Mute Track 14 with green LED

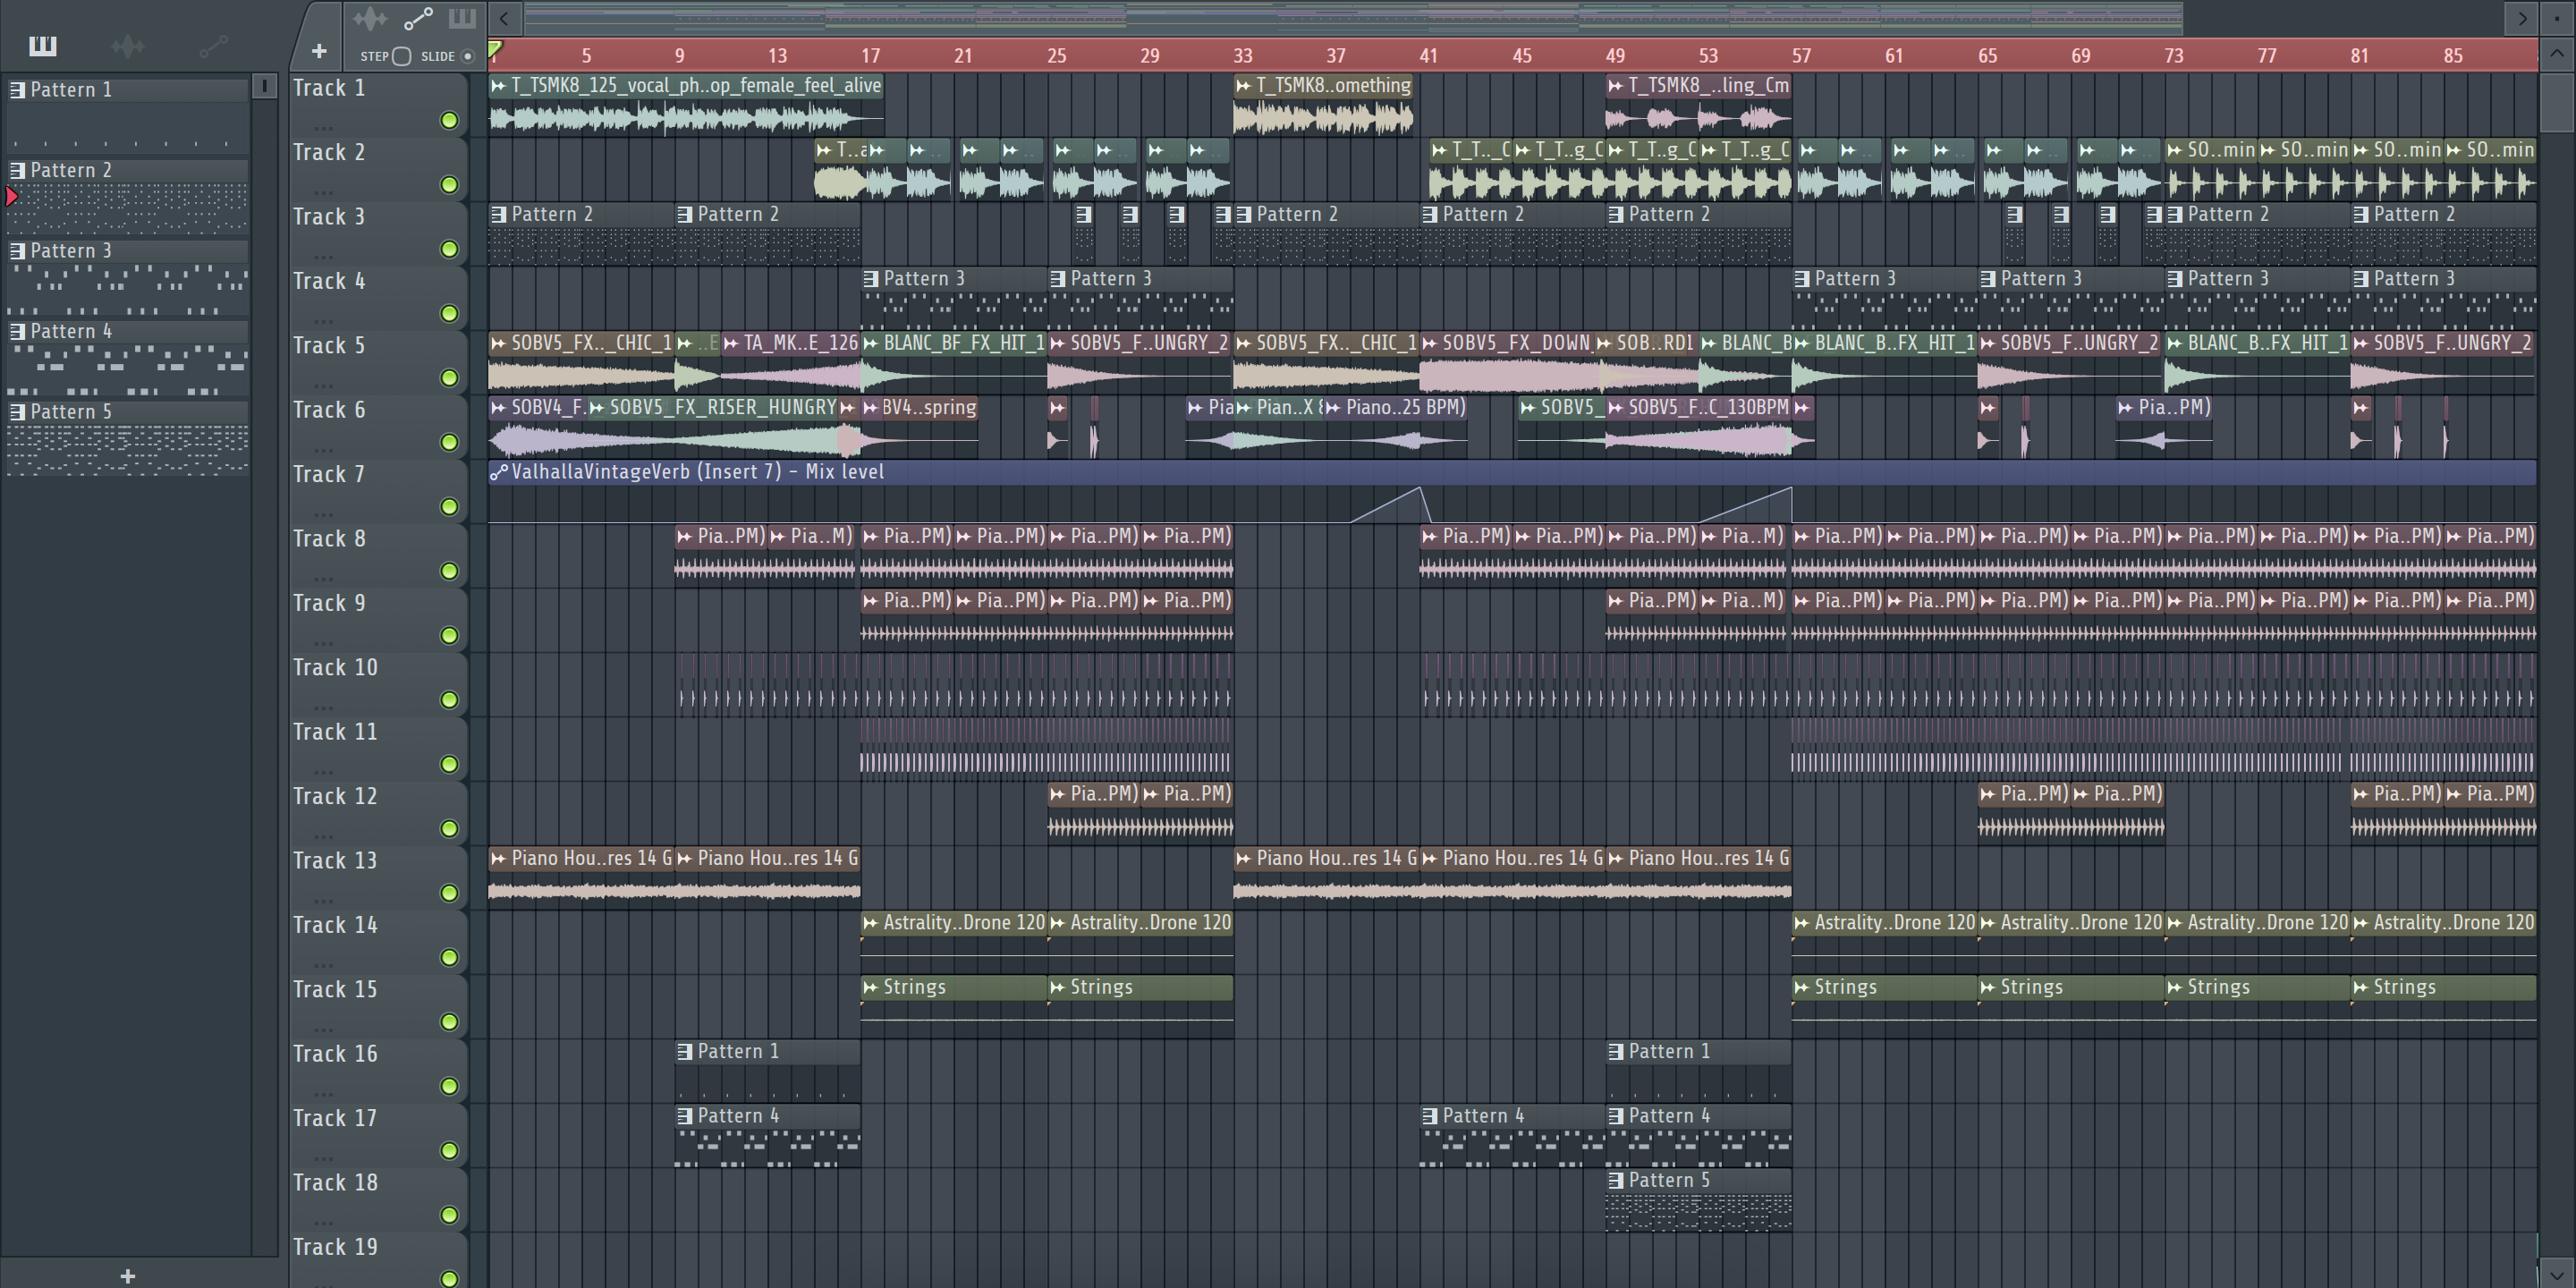(450, 958)
